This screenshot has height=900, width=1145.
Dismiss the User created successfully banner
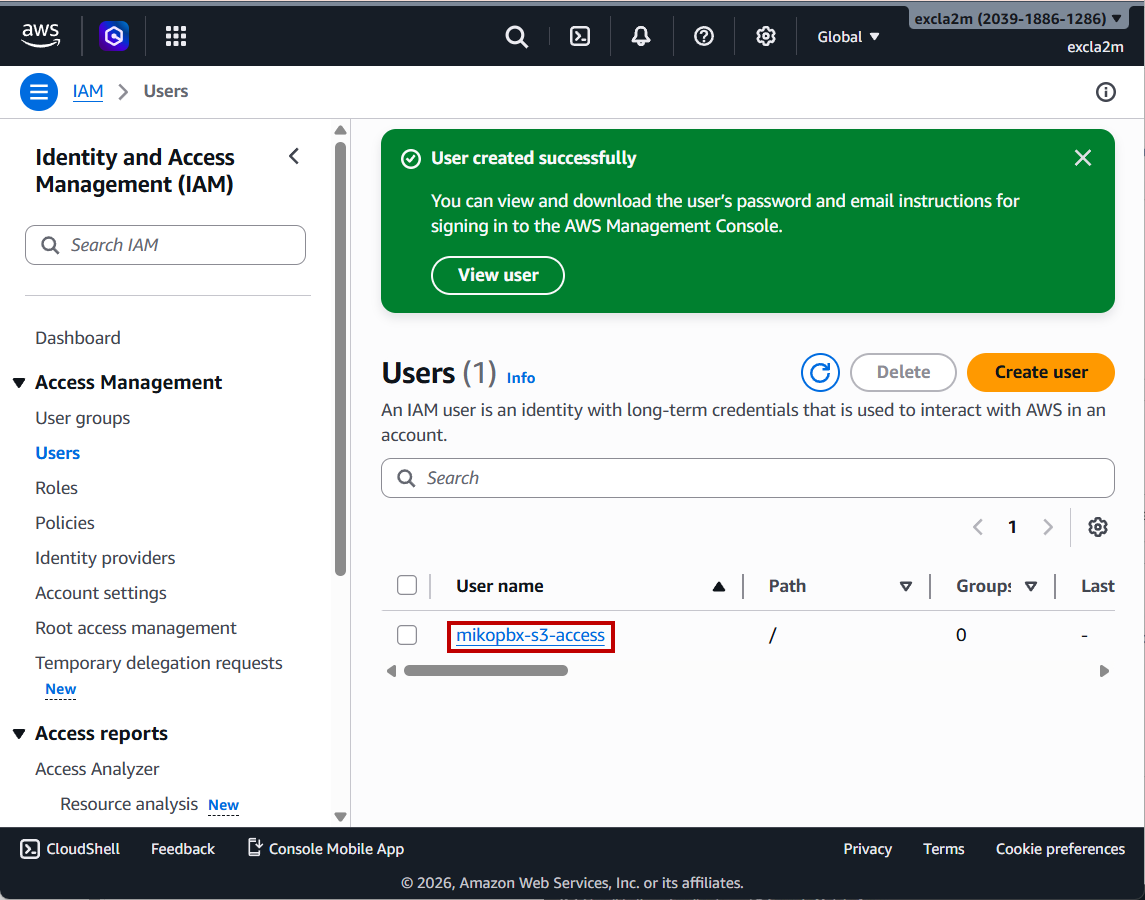click(1083, 158)
